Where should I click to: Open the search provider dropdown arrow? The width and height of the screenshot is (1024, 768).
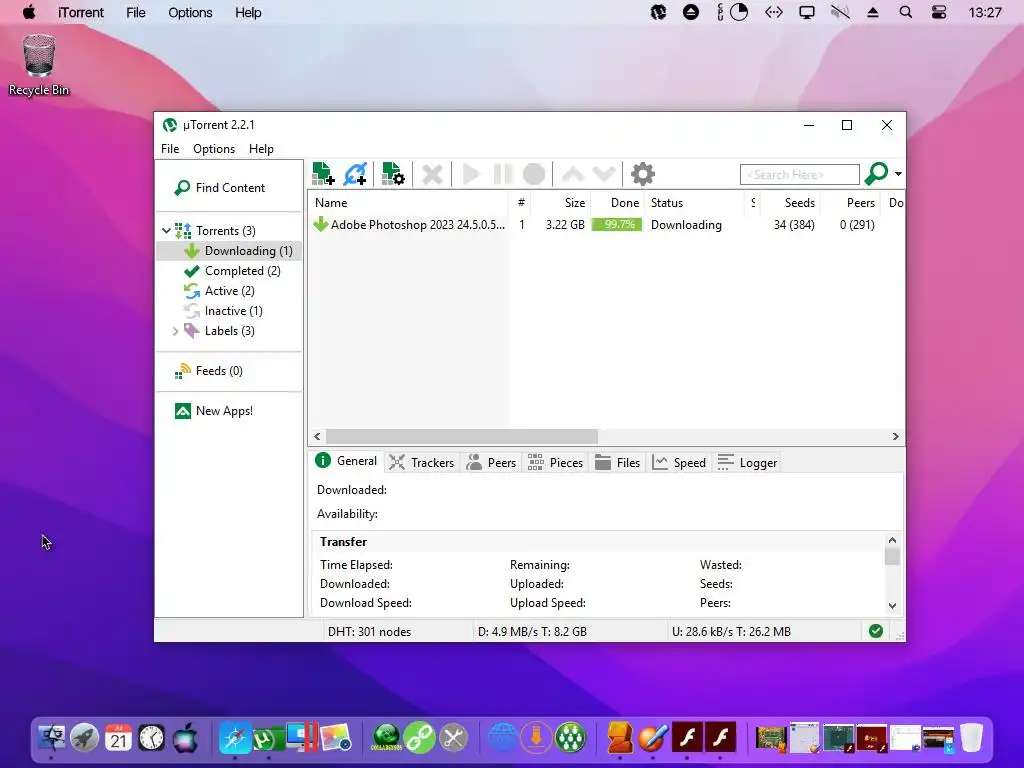click(899, 174)
